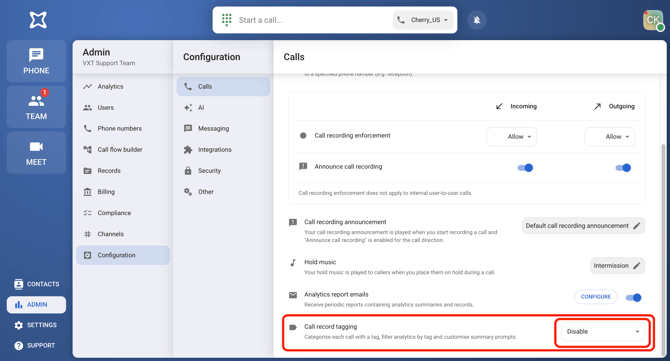
Task: Open Compliance admin page
Action: 123,213
